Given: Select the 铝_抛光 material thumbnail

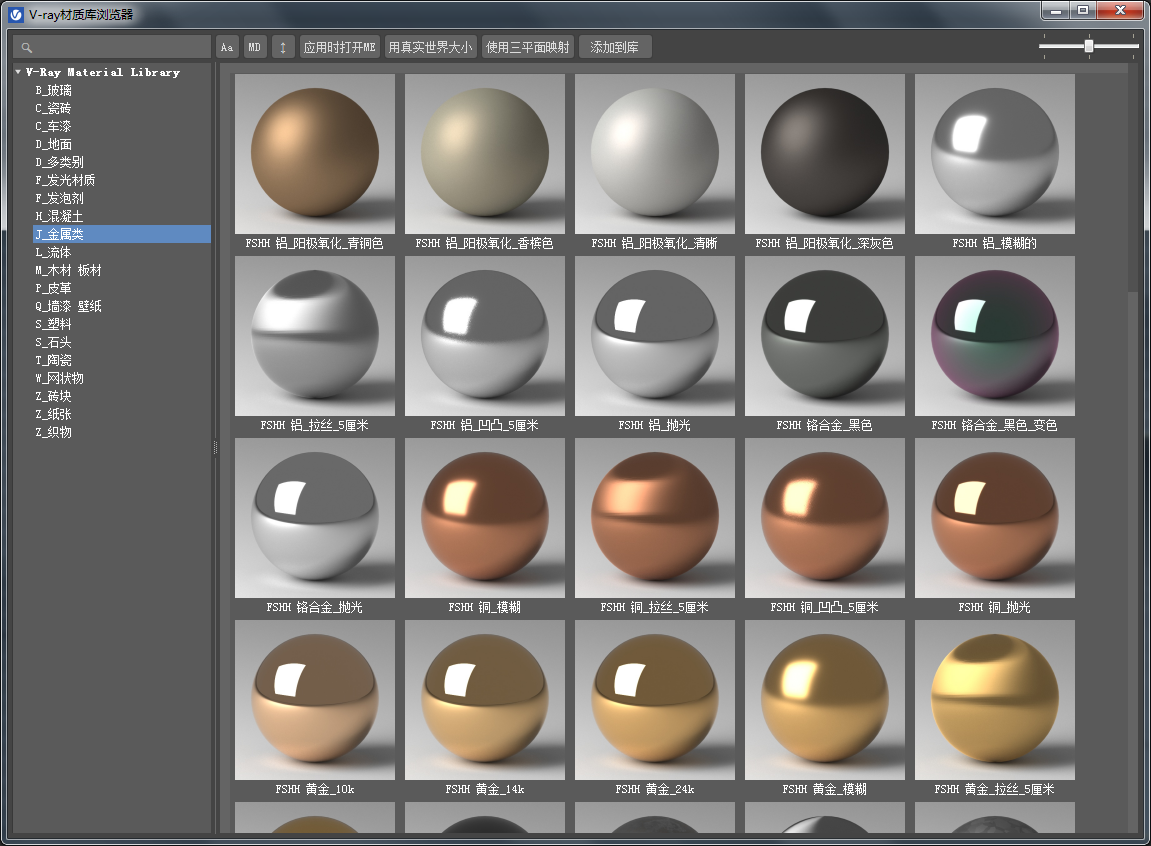Looking at the screenshot, I should pyautogui.click(x=655, y=336).
